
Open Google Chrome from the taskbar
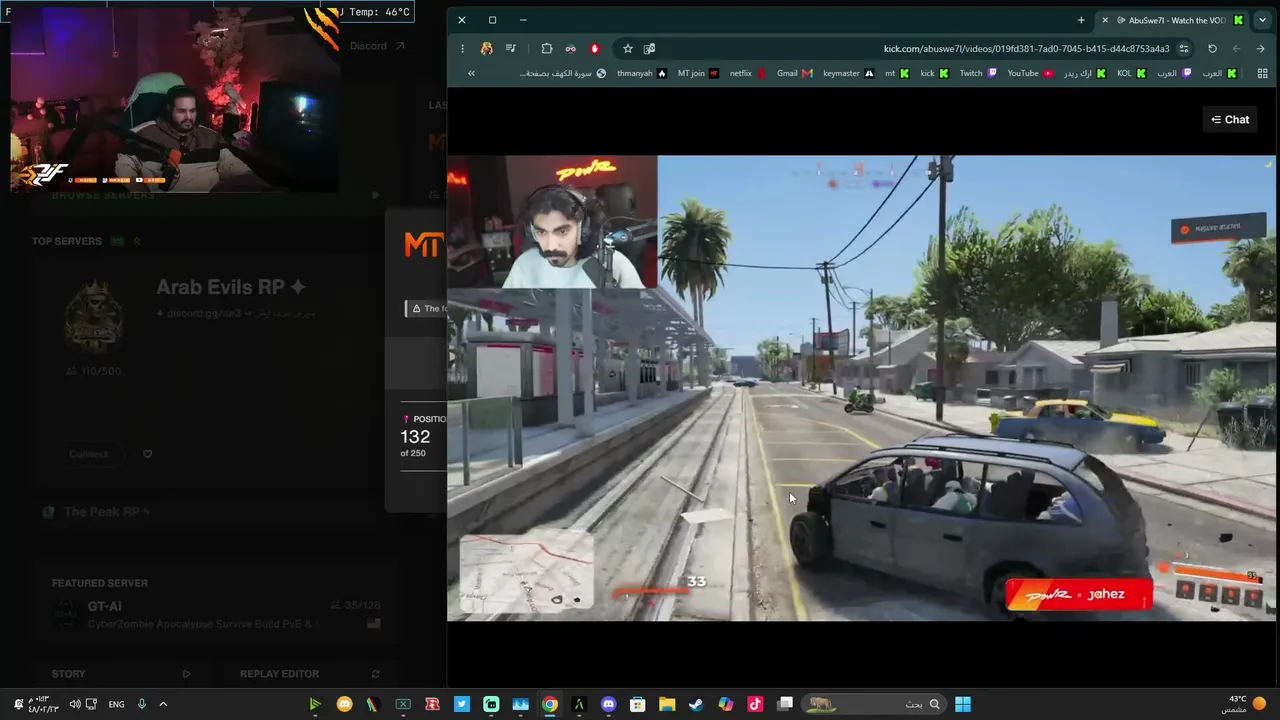[549, 704]
